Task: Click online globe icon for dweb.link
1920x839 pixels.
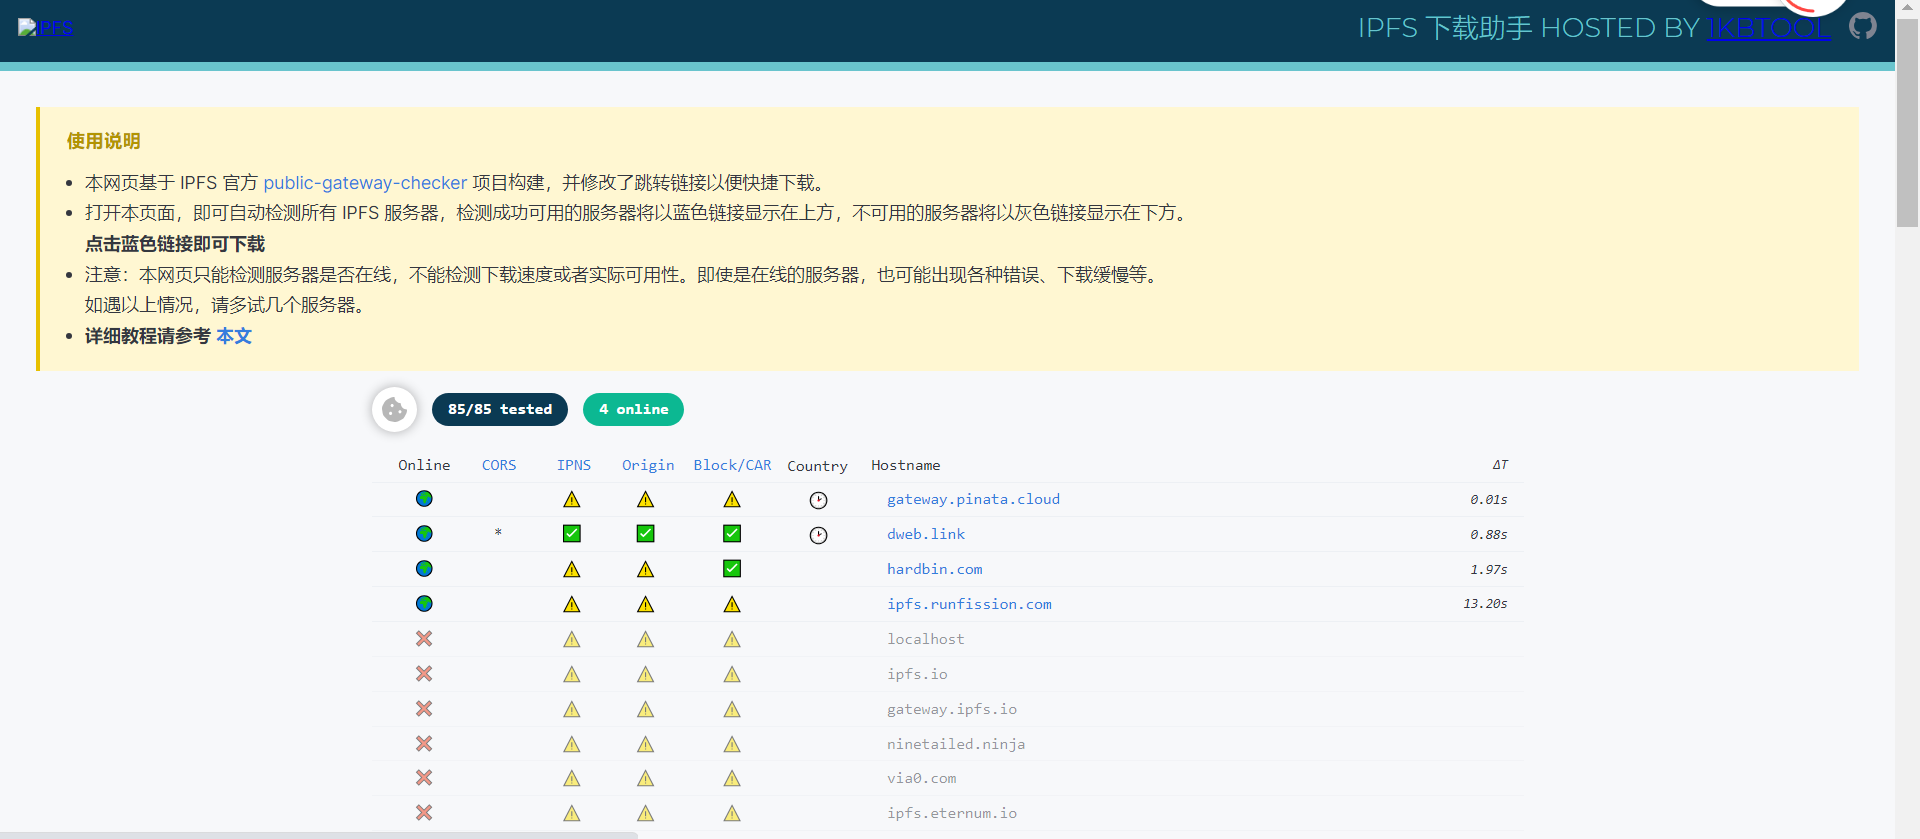Action: pyautogui.click(x=424, y=534)
